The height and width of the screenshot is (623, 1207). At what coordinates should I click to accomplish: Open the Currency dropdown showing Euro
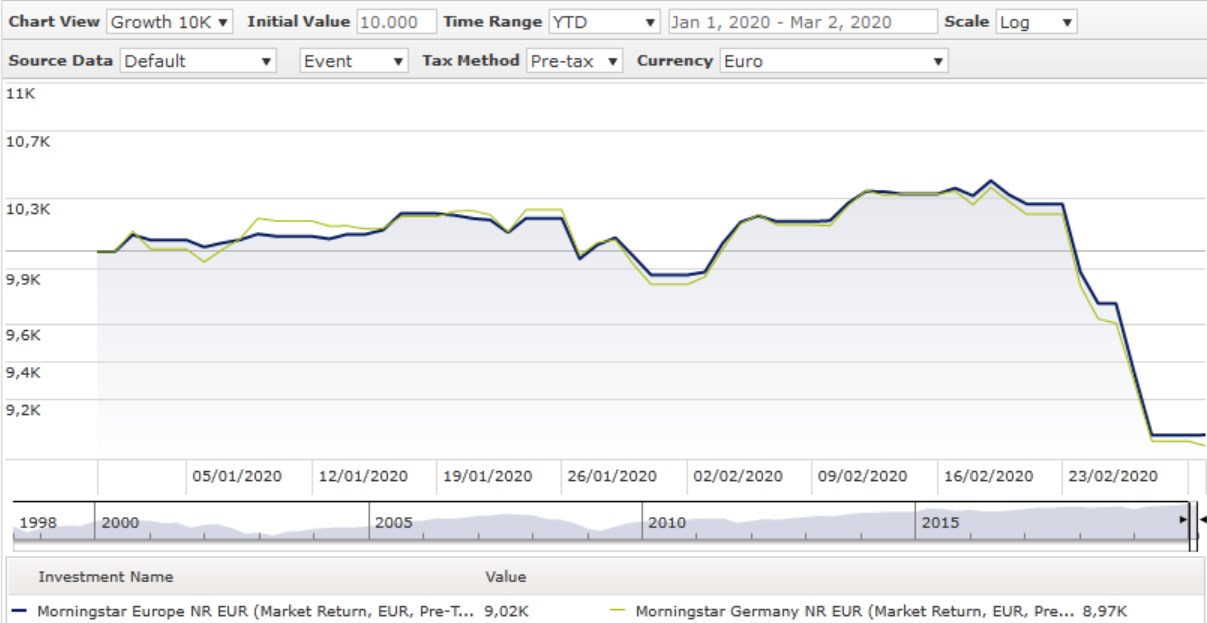pos(832,61)
